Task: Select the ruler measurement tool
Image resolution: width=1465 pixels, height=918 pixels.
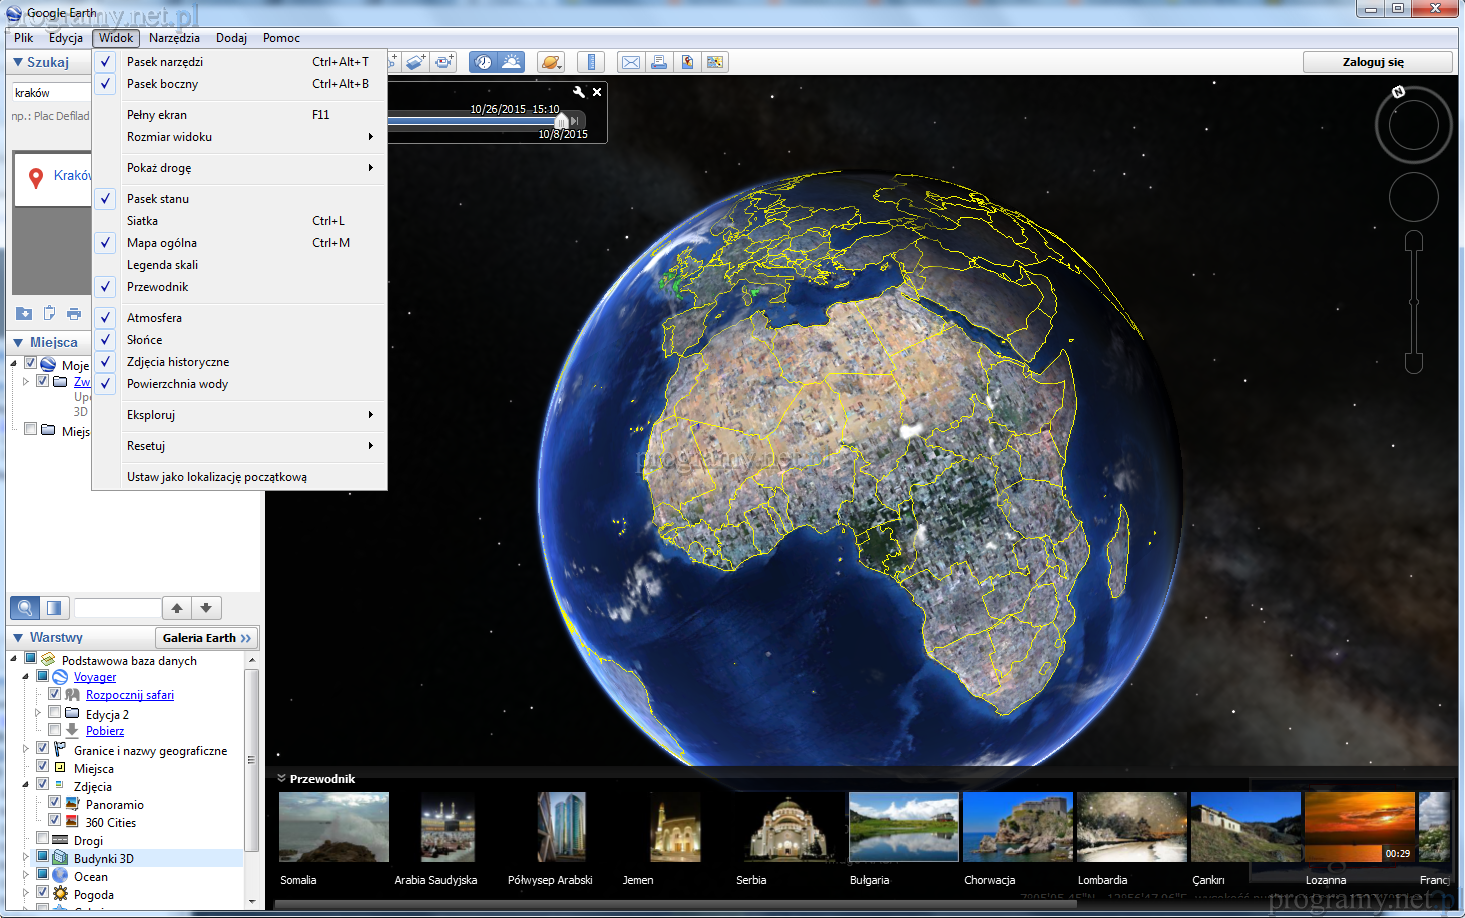Action: point(591,62)
